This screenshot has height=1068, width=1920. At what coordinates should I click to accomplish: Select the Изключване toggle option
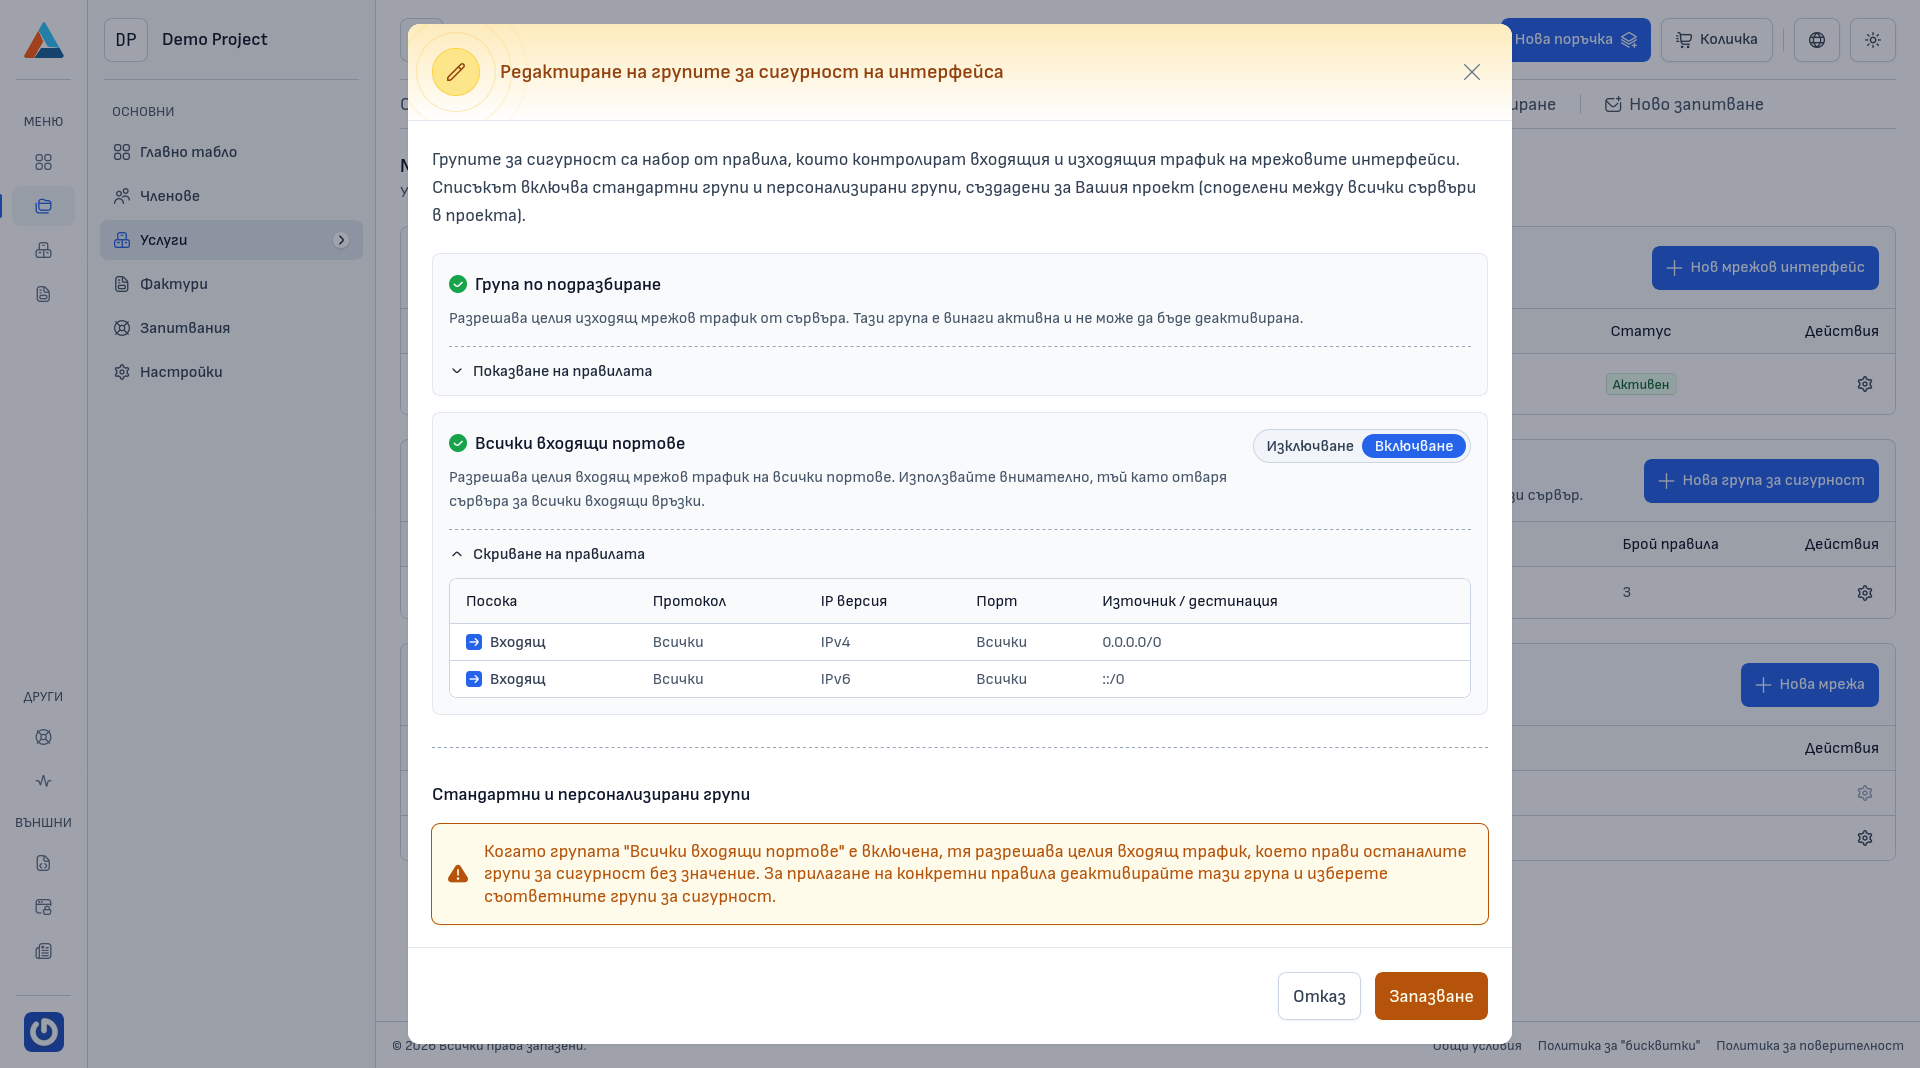[1309, 446]
